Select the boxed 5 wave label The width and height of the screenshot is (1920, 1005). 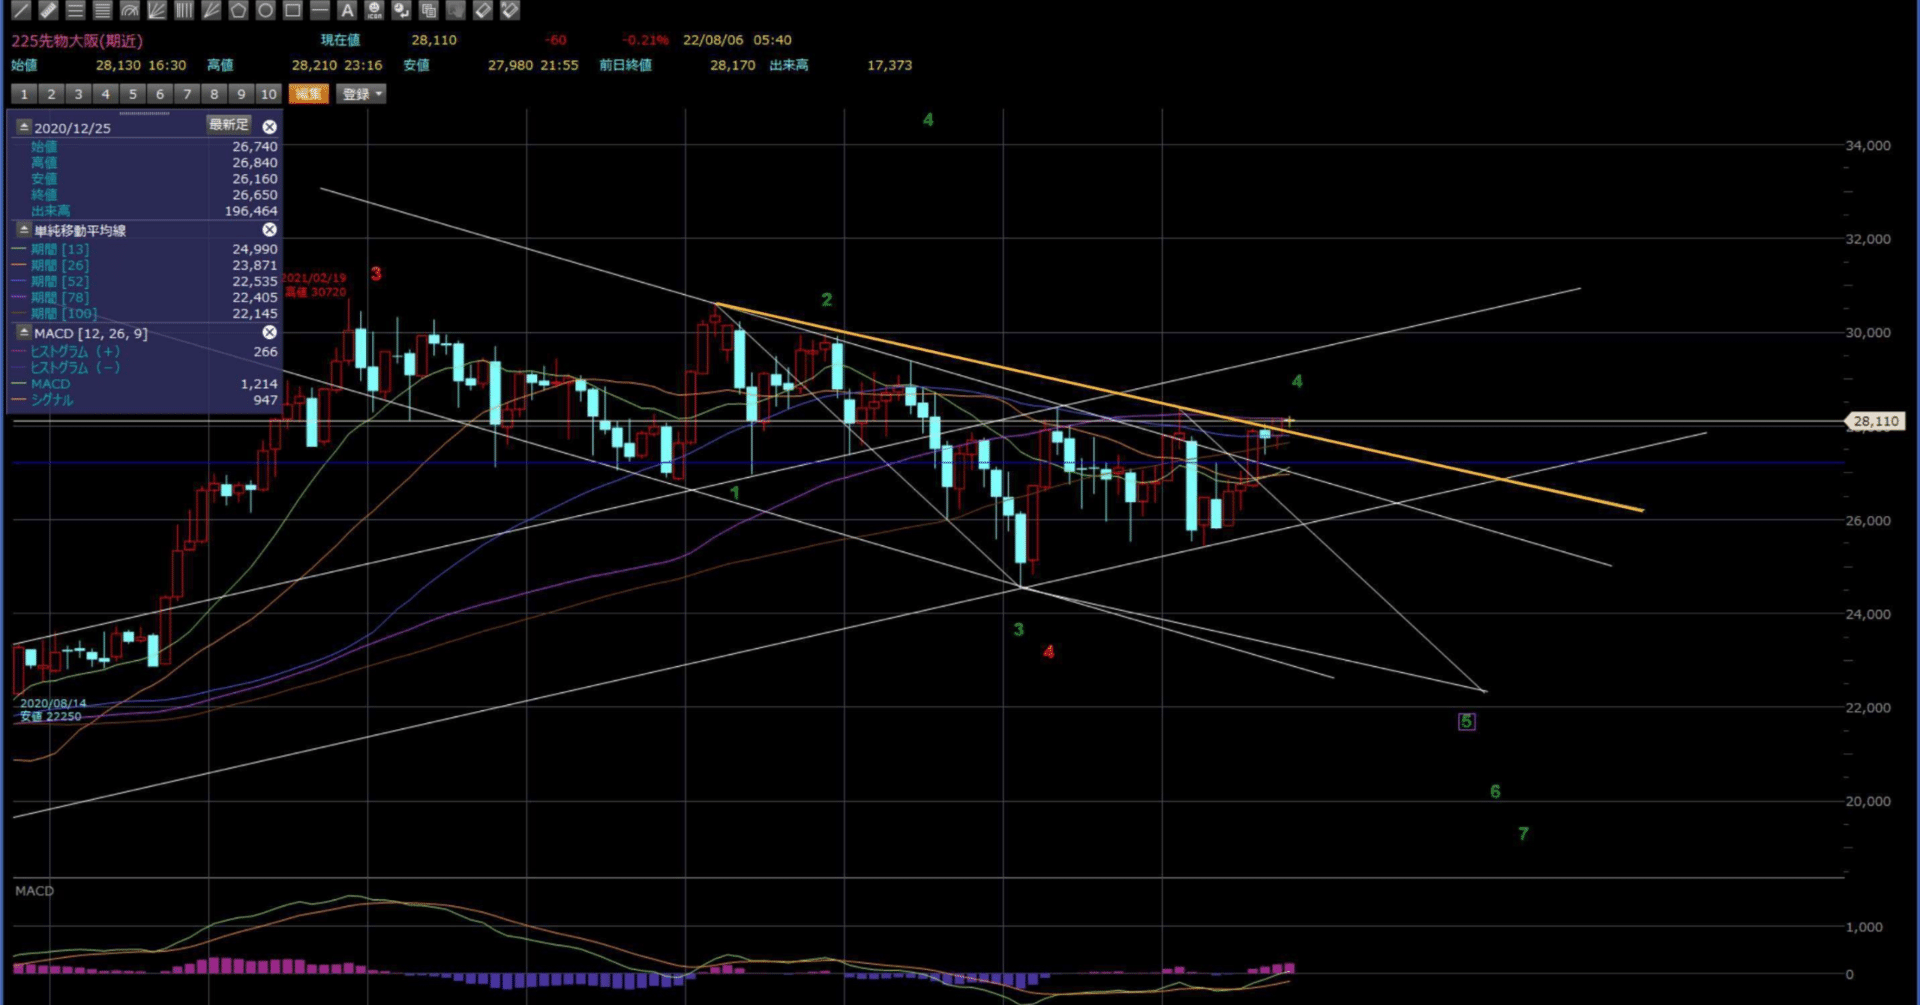pyautogui.click(x=1466, y=721)
